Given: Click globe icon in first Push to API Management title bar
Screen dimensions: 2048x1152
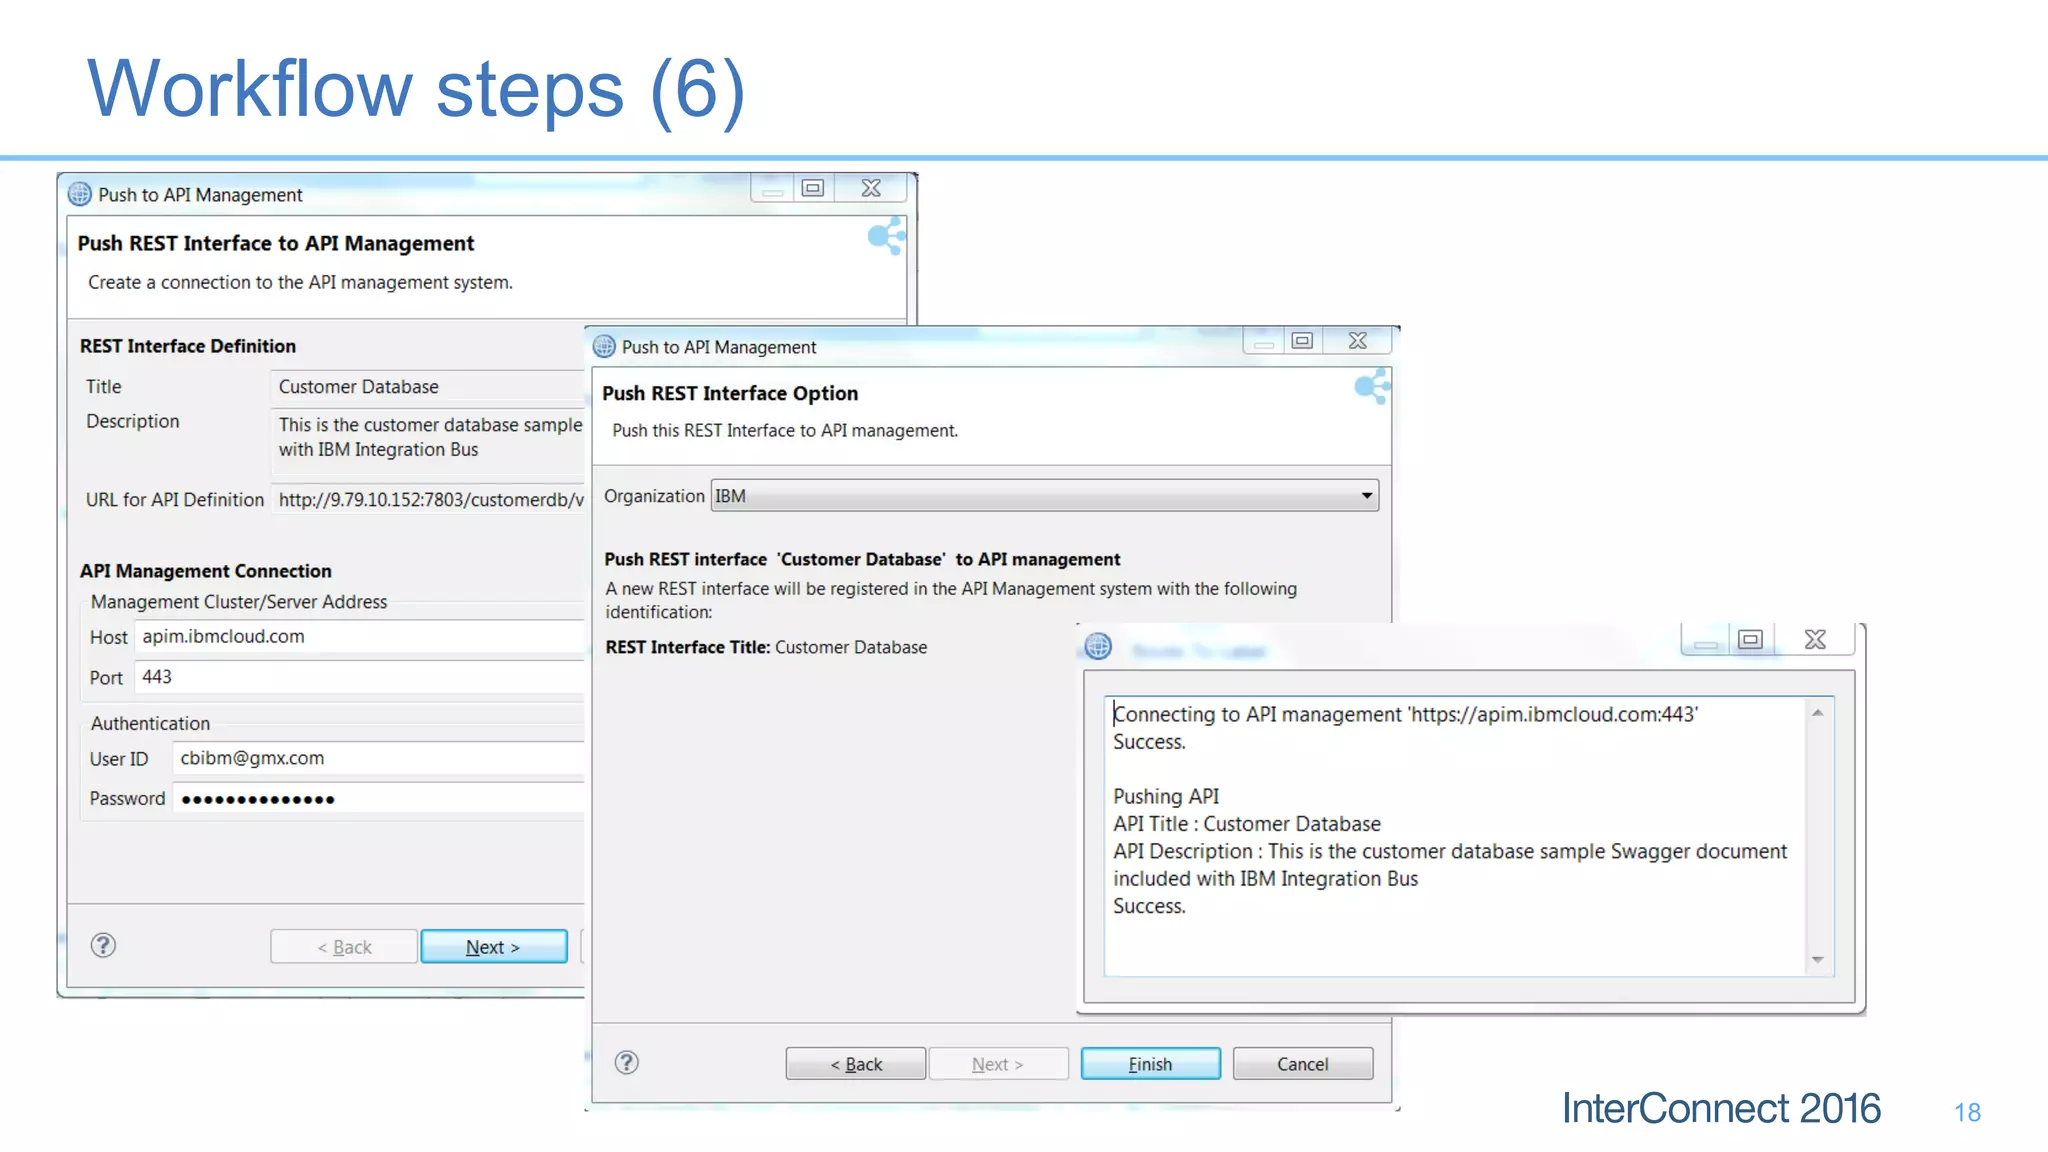Looking at the screenshot, I should (x=80, y=194).
